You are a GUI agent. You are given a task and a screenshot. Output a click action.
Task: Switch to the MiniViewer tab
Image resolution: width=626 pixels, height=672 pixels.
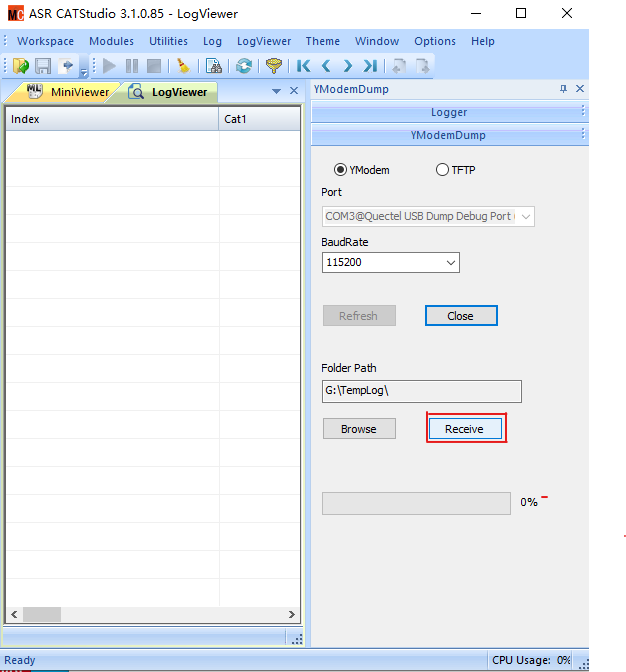pos(68,92)
